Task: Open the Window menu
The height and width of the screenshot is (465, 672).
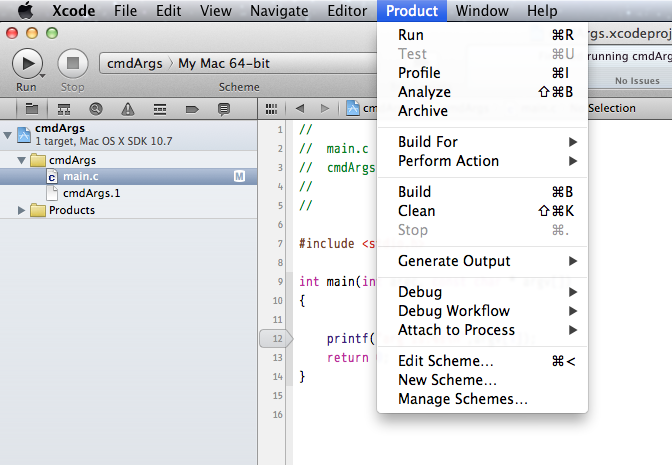Action: point(482,11)
